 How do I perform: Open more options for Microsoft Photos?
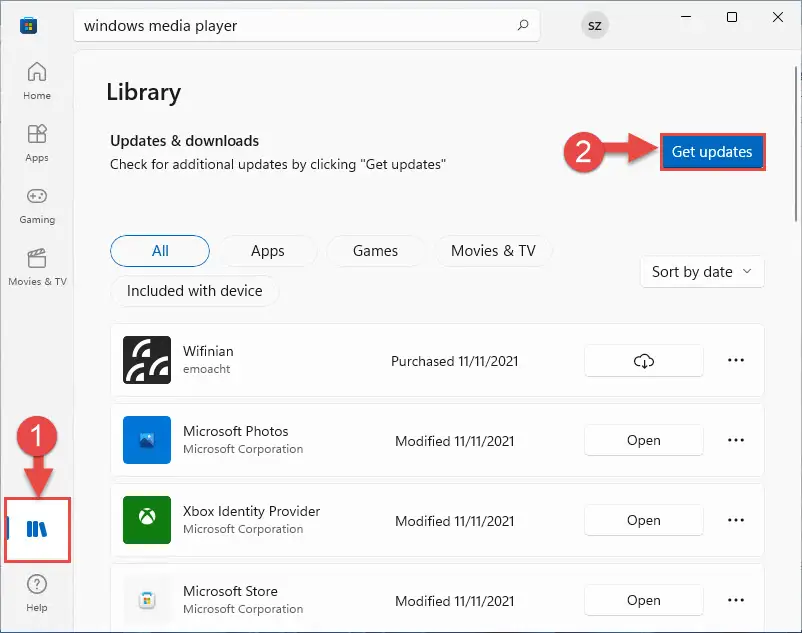pos(736,440)
